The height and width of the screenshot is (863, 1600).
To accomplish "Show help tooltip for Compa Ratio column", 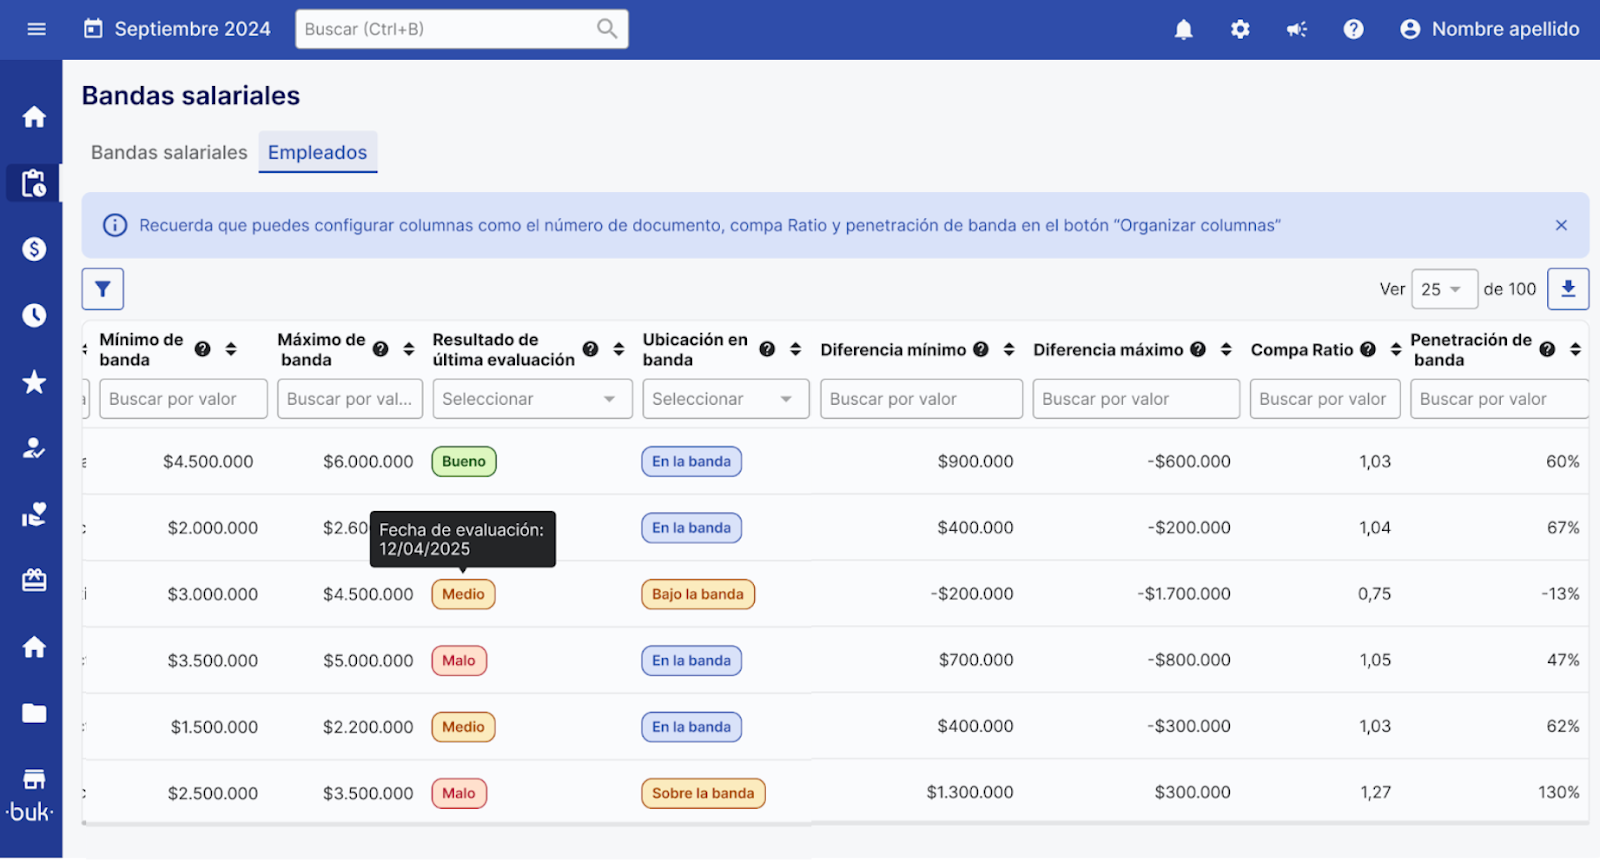I will click(x=1368, y=349).
